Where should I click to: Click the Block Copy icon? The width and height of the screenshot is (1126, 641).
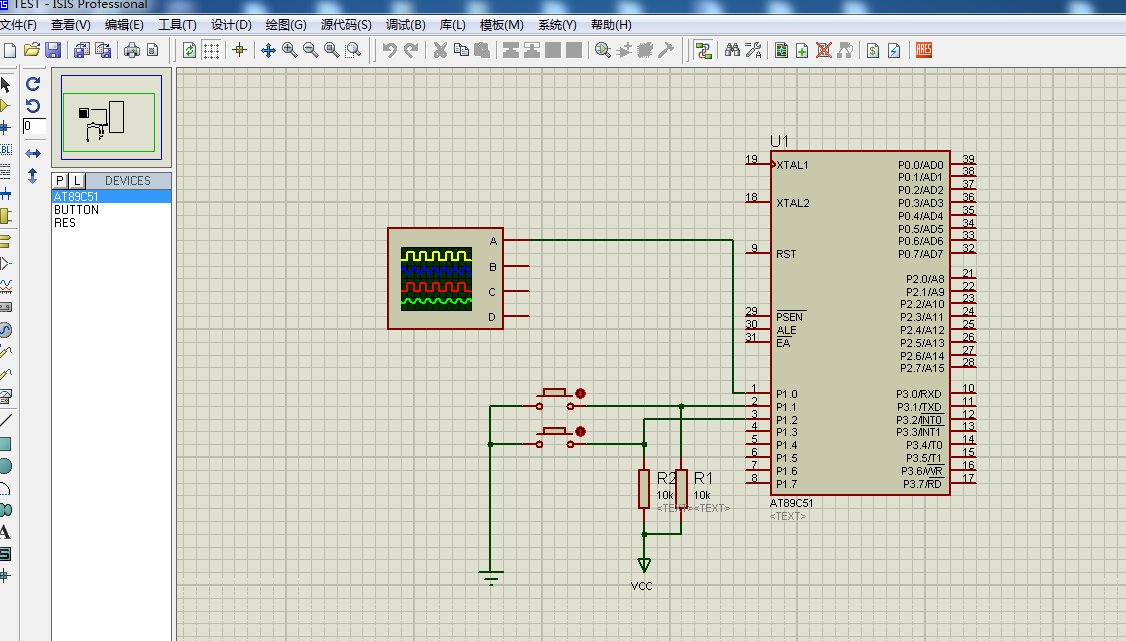point(511,50)
